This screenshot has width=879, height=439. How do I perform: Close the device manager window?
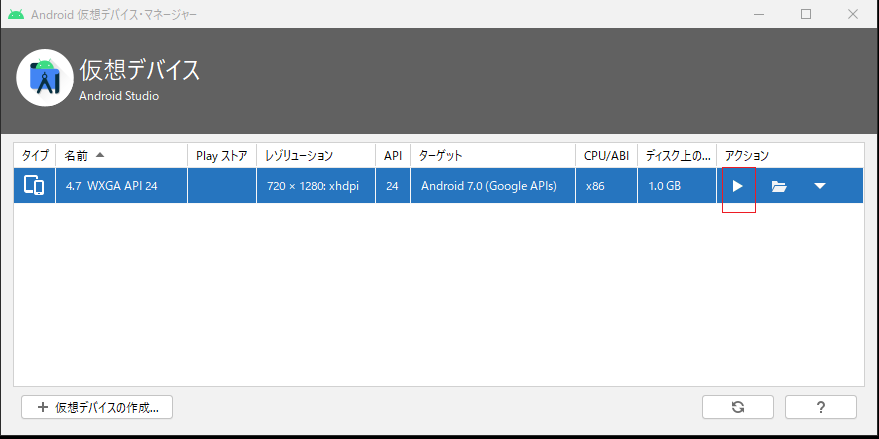853,14
